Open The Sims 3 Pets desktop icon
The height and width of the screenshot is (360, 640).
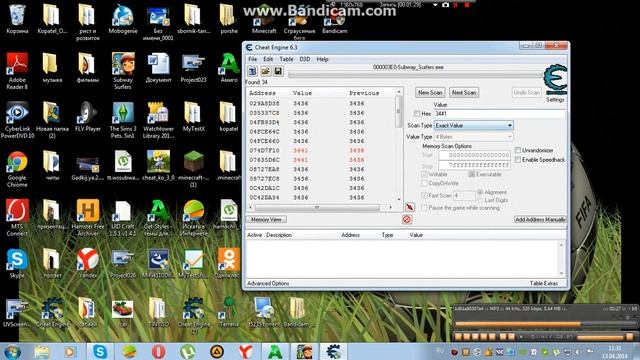[123, 120]
